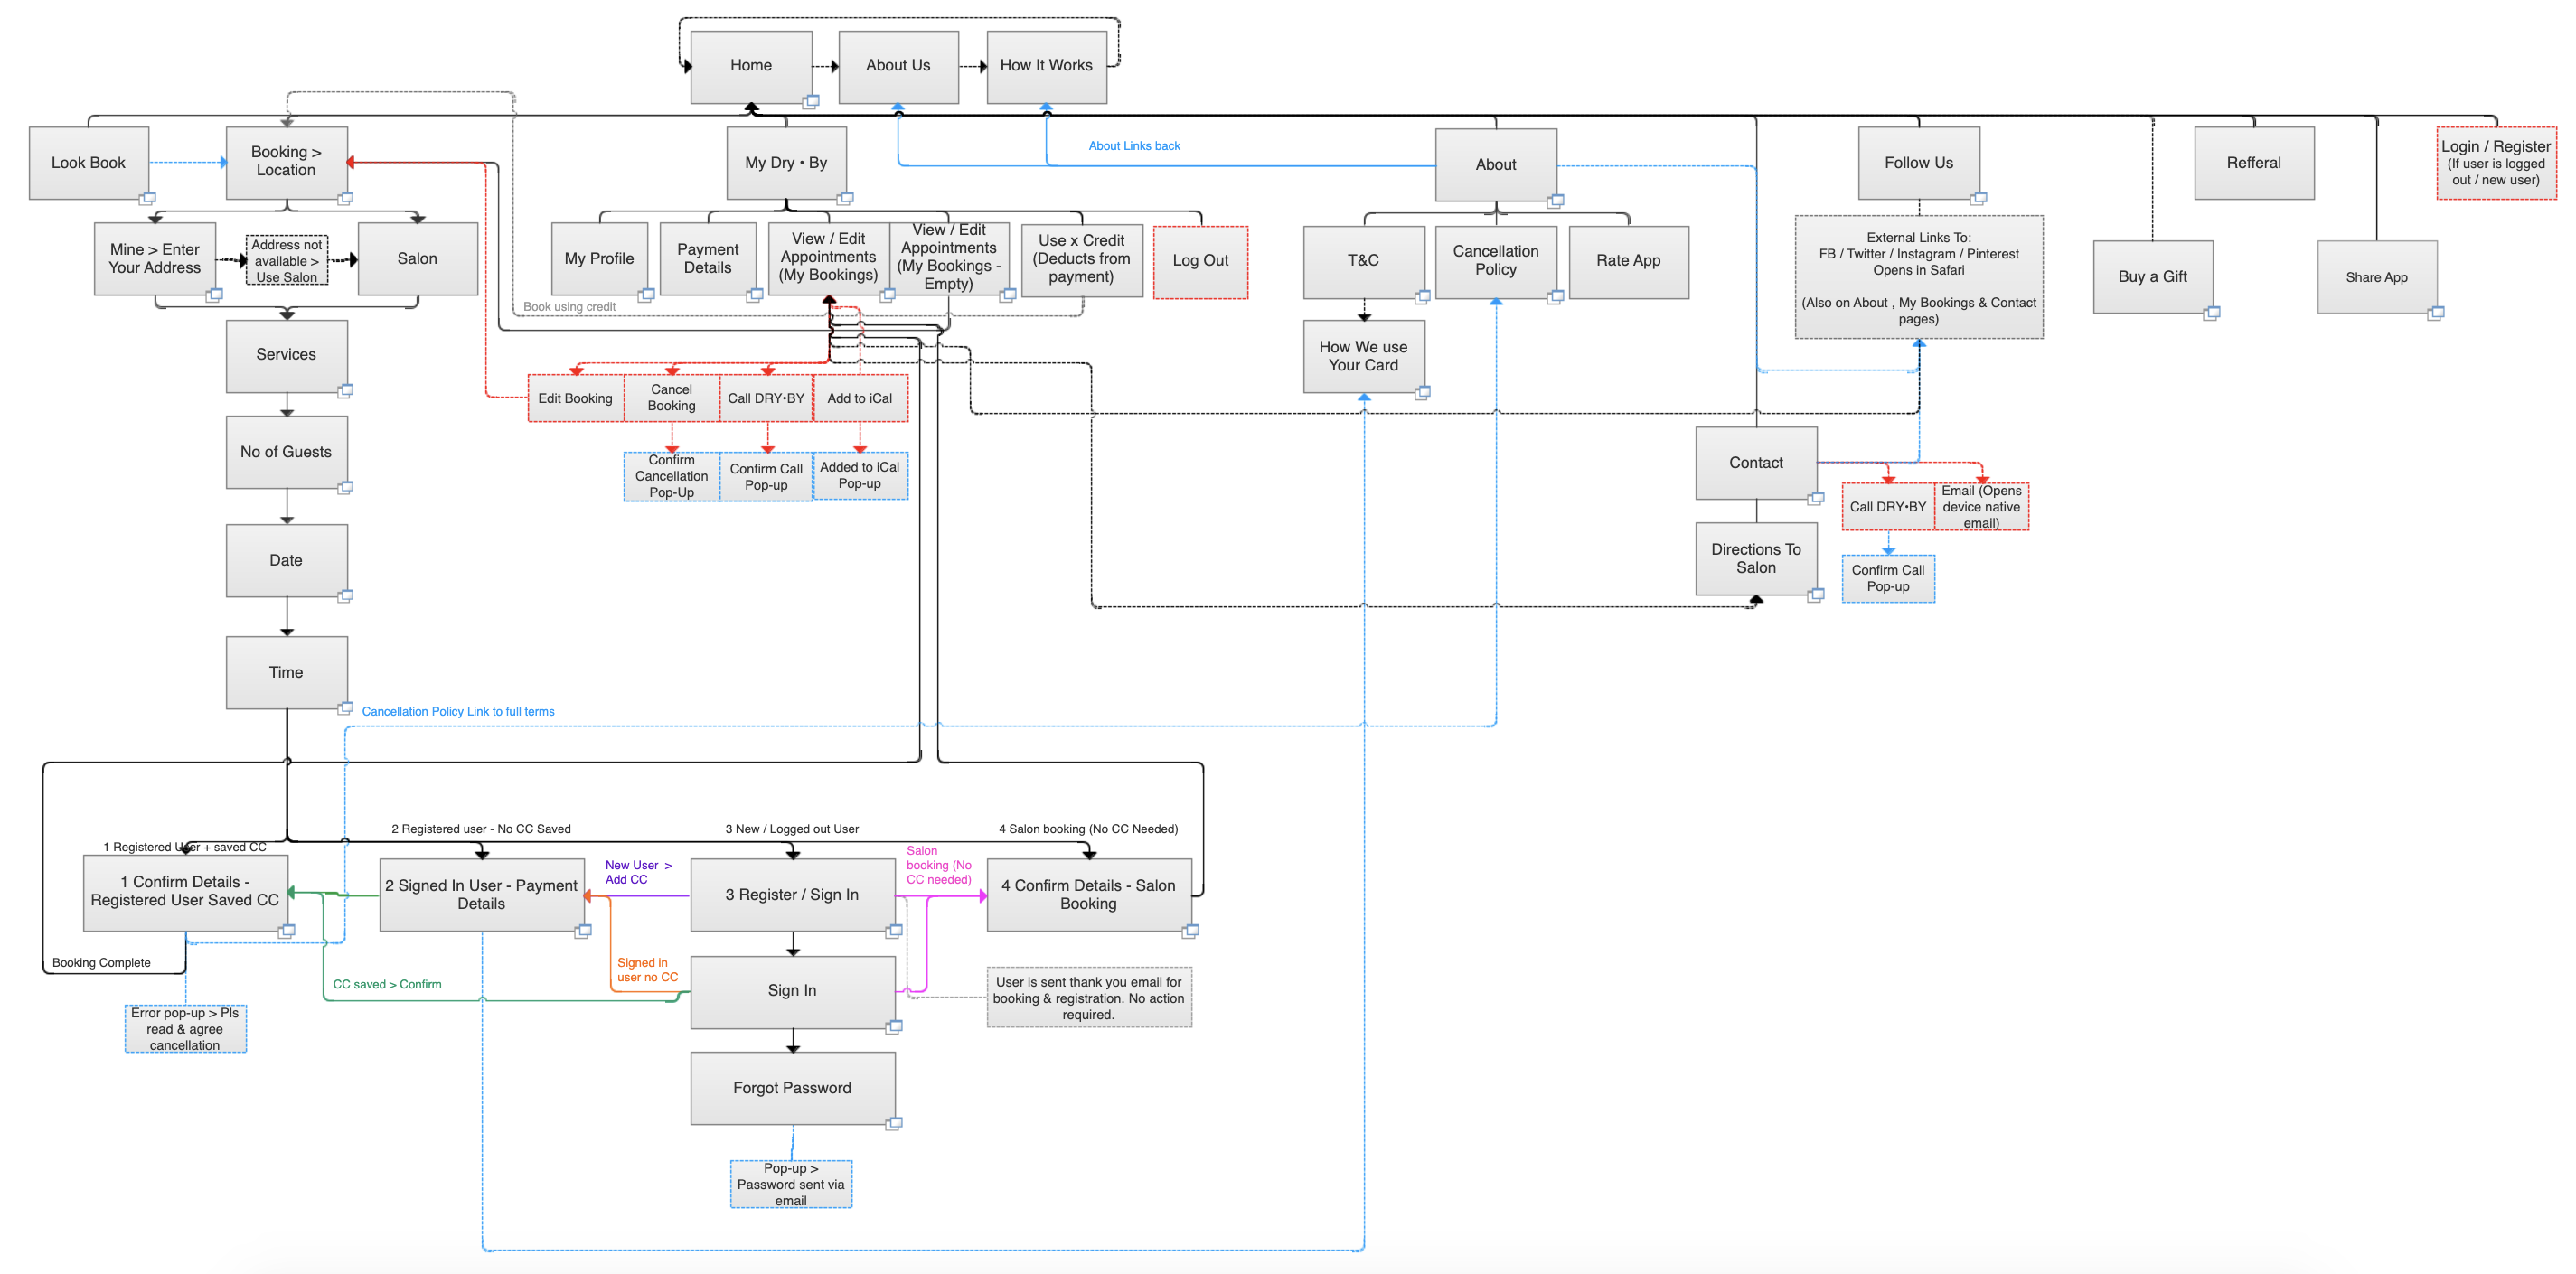2576x1274 pixels.
Task: Click the About Links back label
Action: [x=1134, y=146]
